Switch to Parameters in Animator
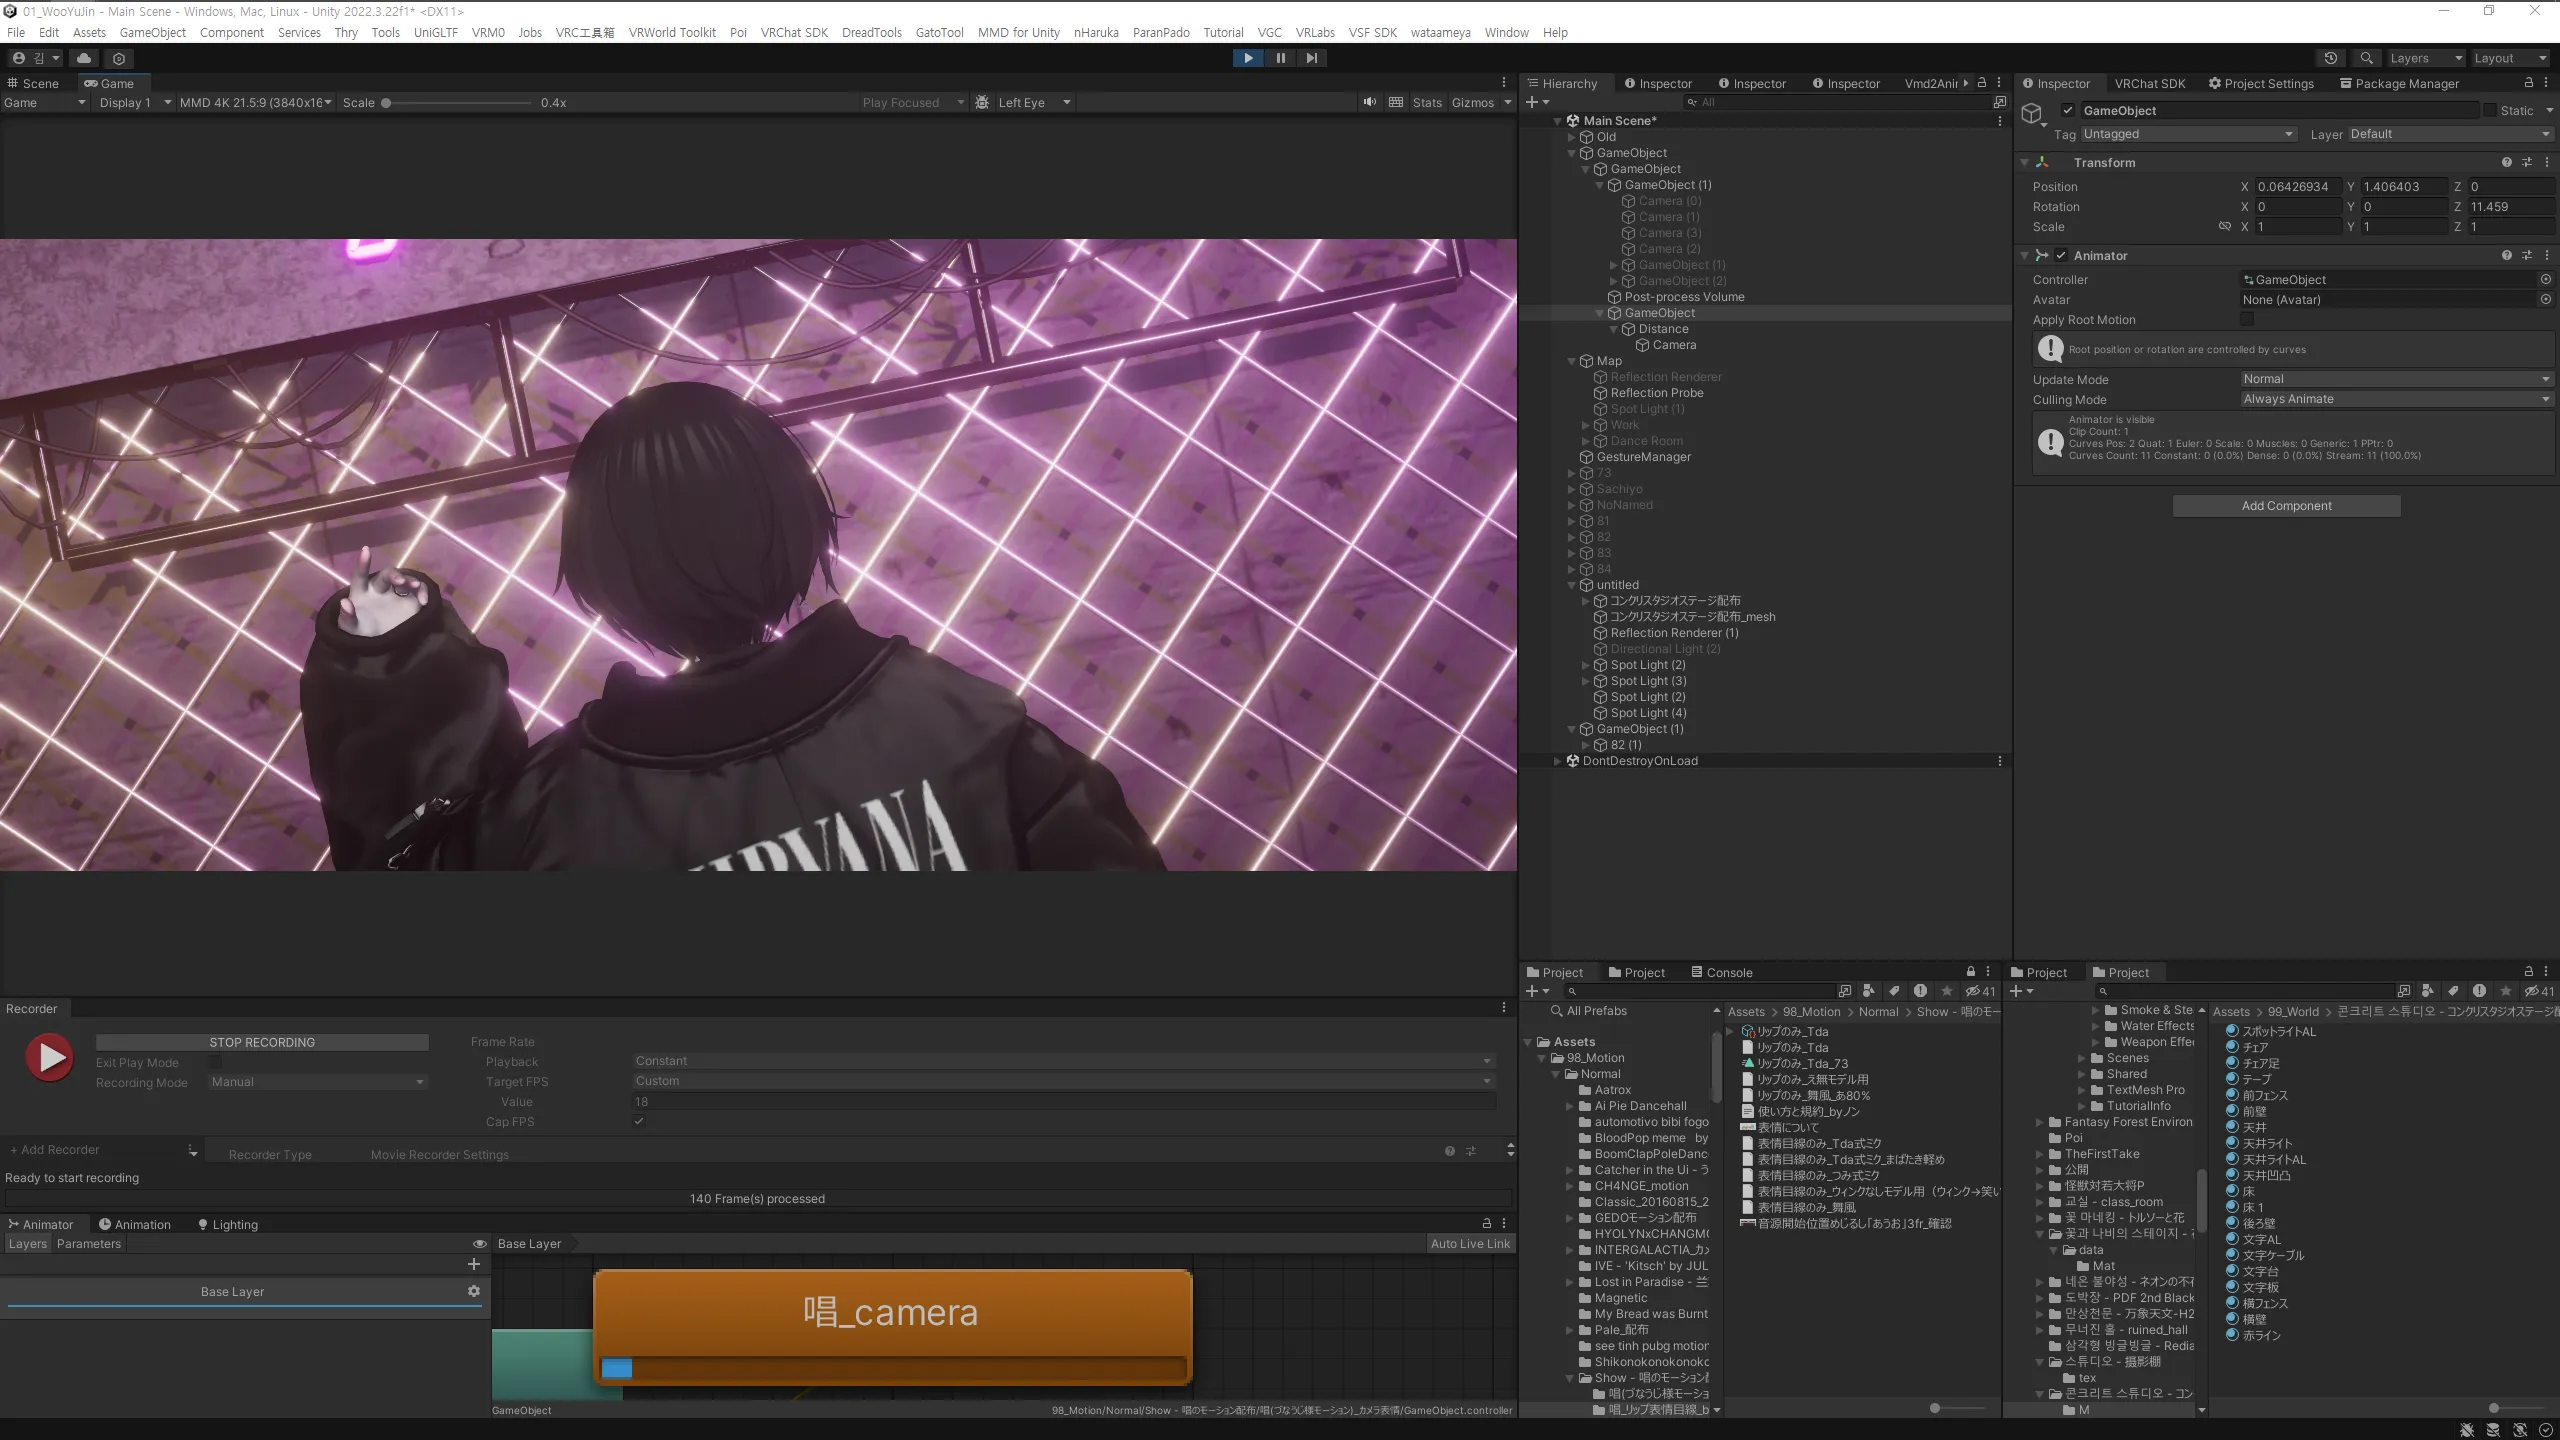 pyautogui.click(x=89, y=1244)
